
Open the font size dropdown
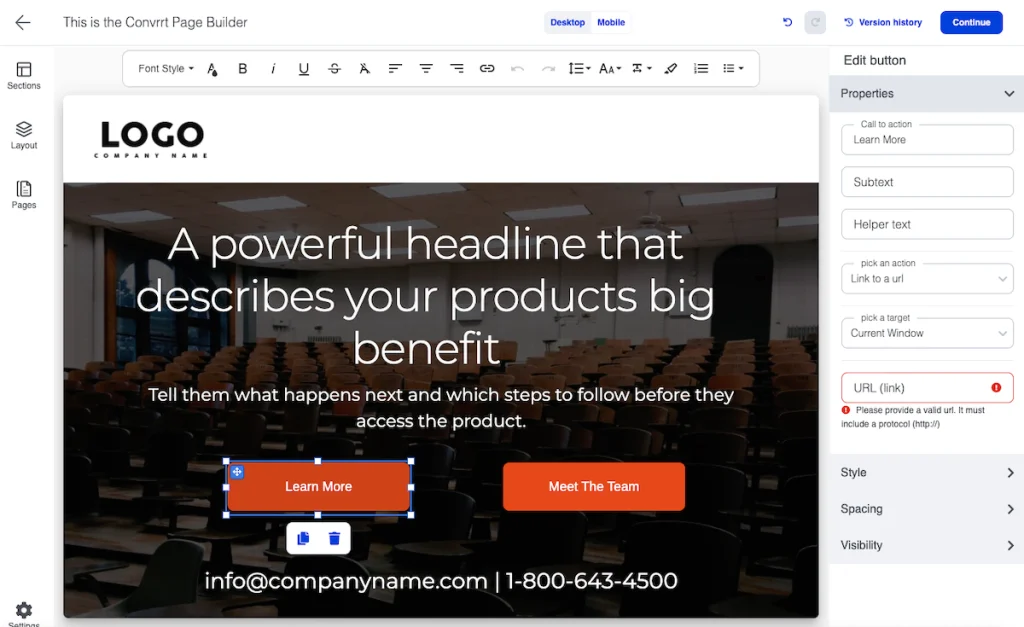point(609,69)
